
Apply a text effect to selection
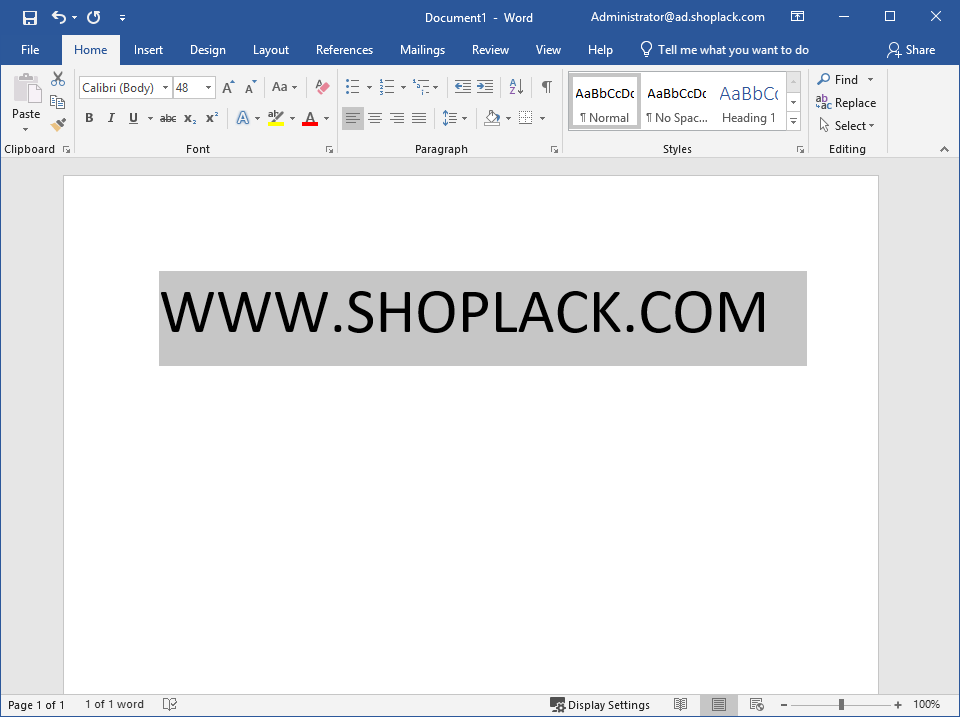click(243, 118)
